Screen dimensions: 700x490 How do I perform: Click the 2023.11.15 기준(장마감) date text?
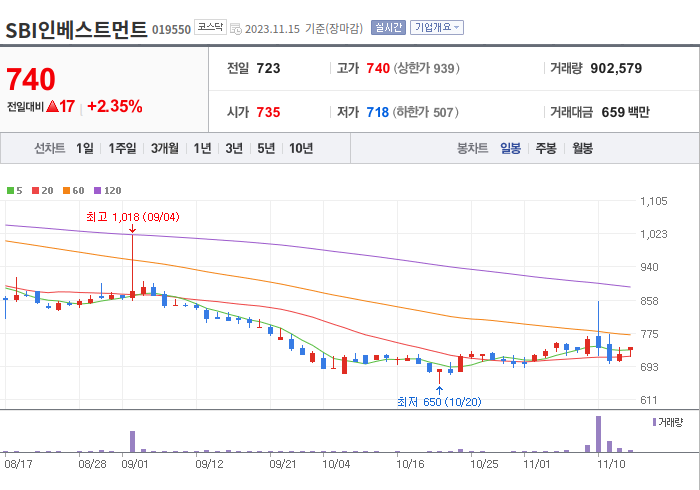tap(304, 29)
